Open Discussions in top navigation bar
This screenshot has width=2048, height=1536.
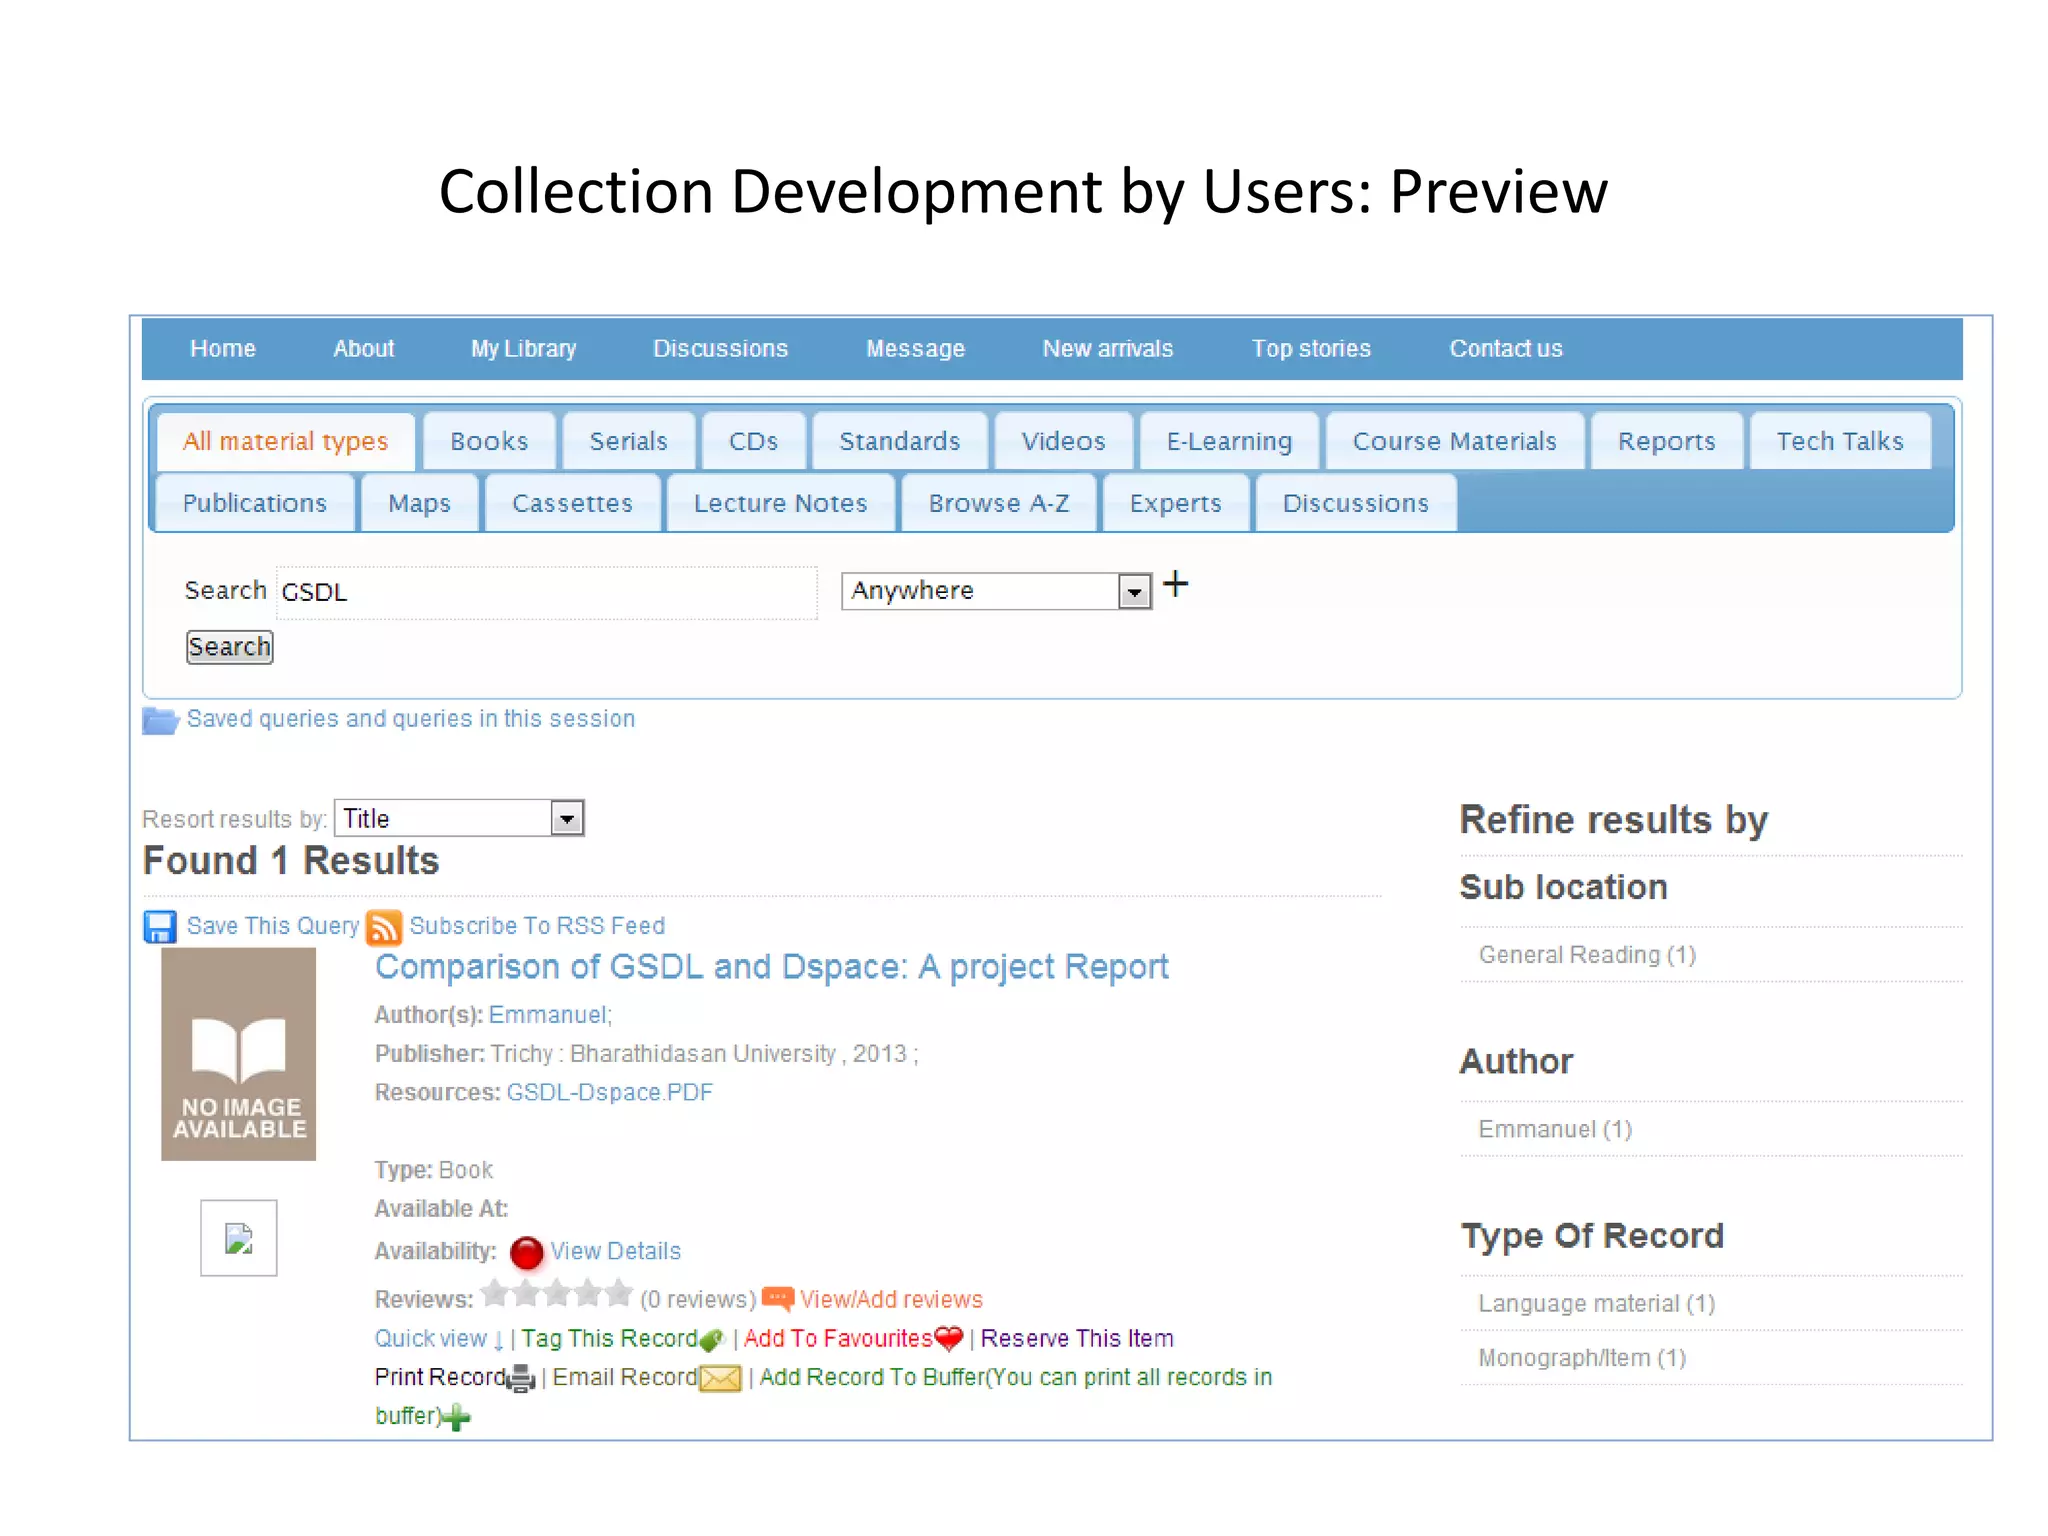point(720,349)
